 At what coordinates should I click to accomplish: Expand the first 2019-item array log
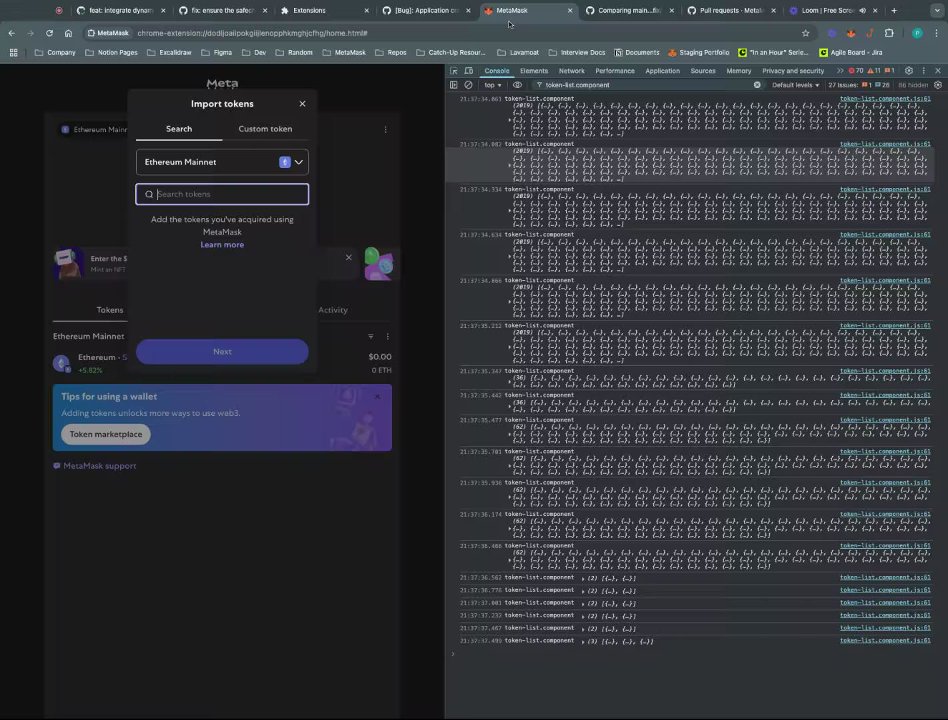point(510,120)
